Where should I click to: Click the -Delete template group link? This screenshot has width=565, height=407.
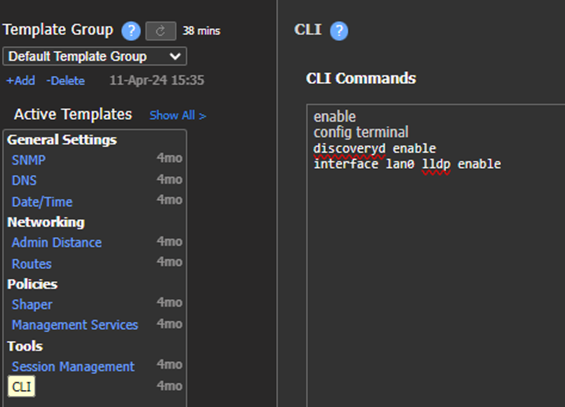tap(66, 81)
